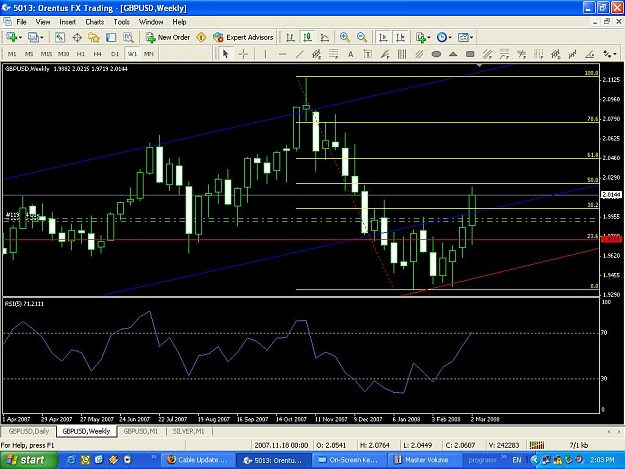Select the Trendline drawing tool
Image resolution: width=625 pixels, height=469 pixels.
pos(299,54)
